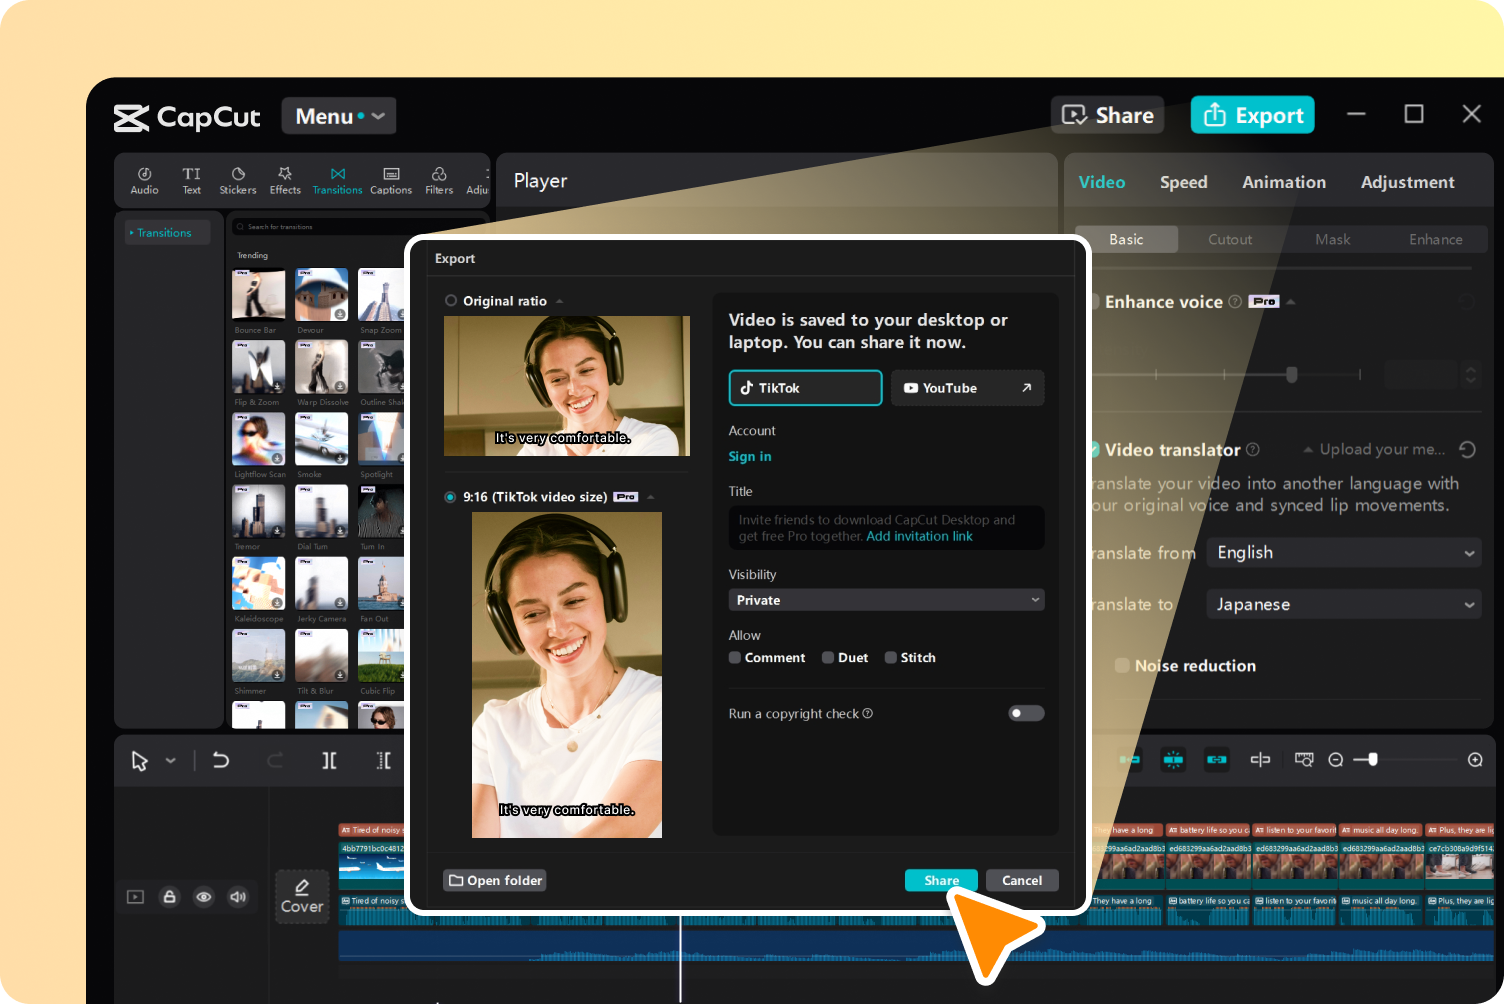Collapse the Original ratio section arrow

pos(559,301)
